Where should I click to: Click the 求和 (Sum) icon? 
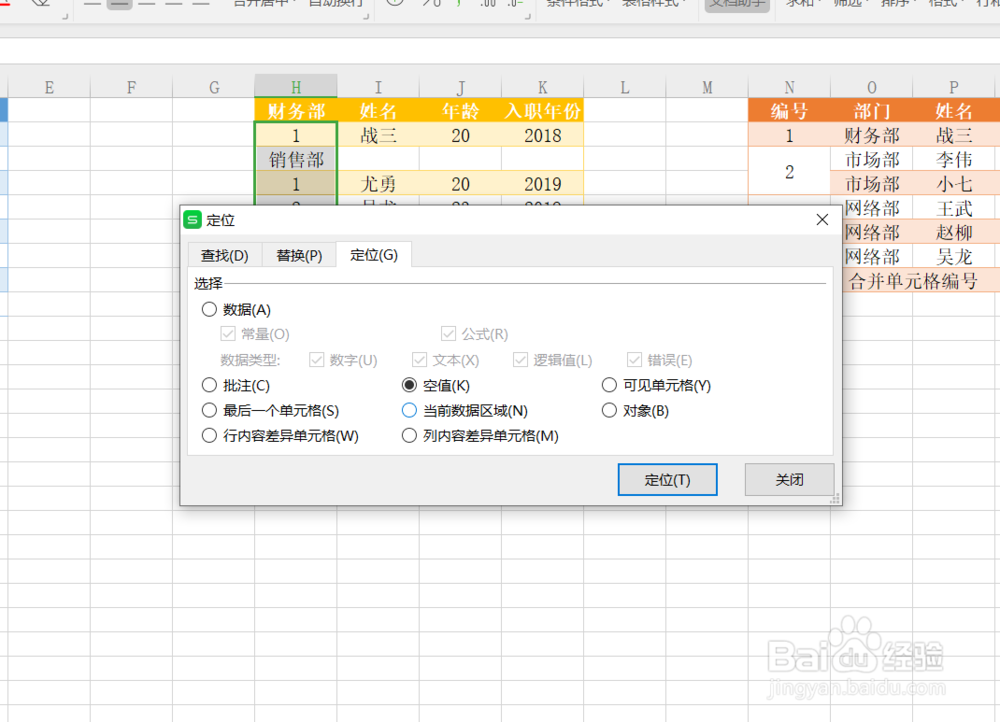pyautogui.click(x=800, y=5)
